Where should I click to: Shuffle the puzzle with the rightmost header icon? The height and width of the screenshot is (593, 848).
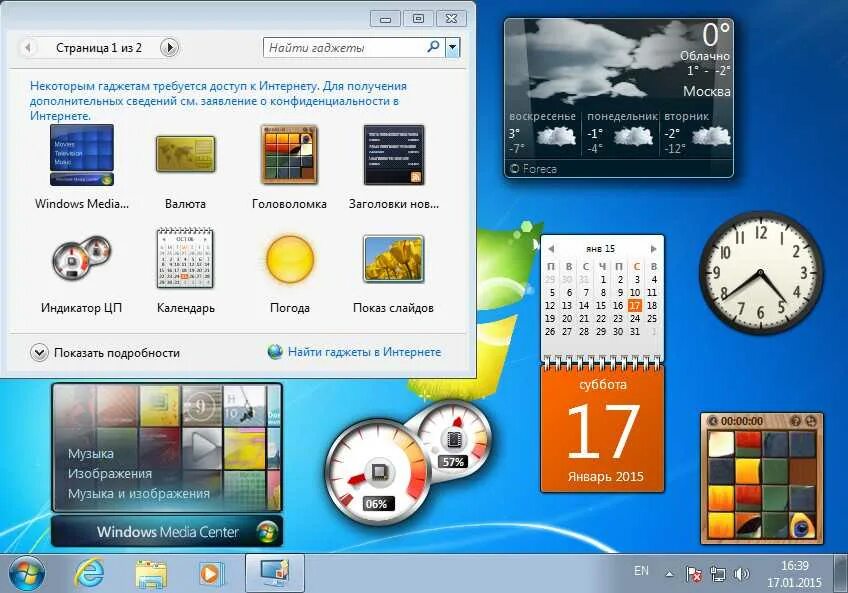pyautogui.click(x=810, y=421)
